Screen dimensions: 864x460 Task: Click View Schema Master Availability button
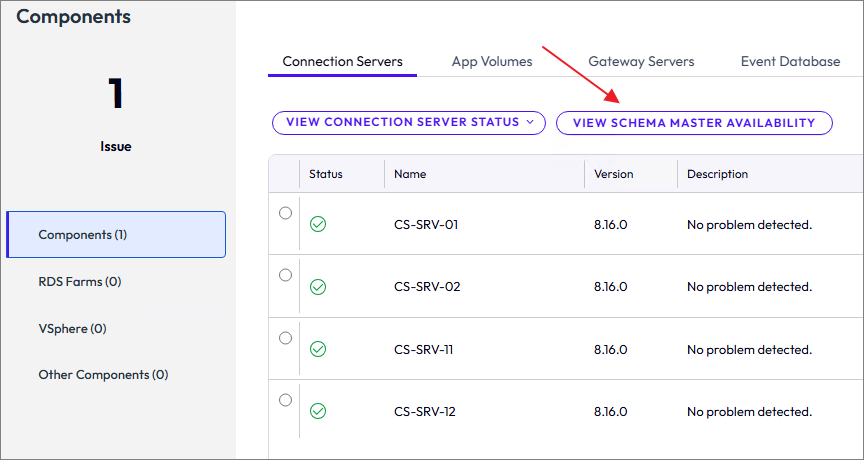[x=694, y=123]
